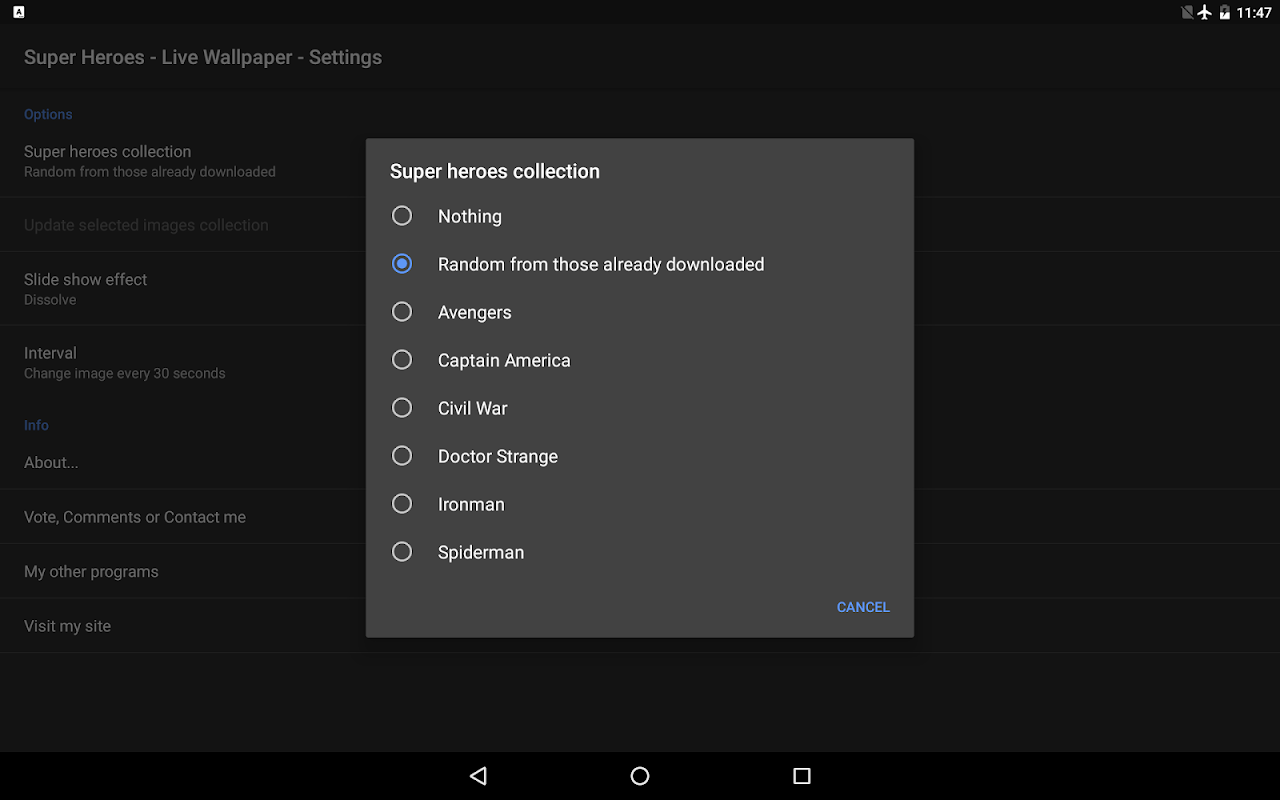Choose the Avengers collection option
This screenshot has width=1280, height=800.
(402, 312)
